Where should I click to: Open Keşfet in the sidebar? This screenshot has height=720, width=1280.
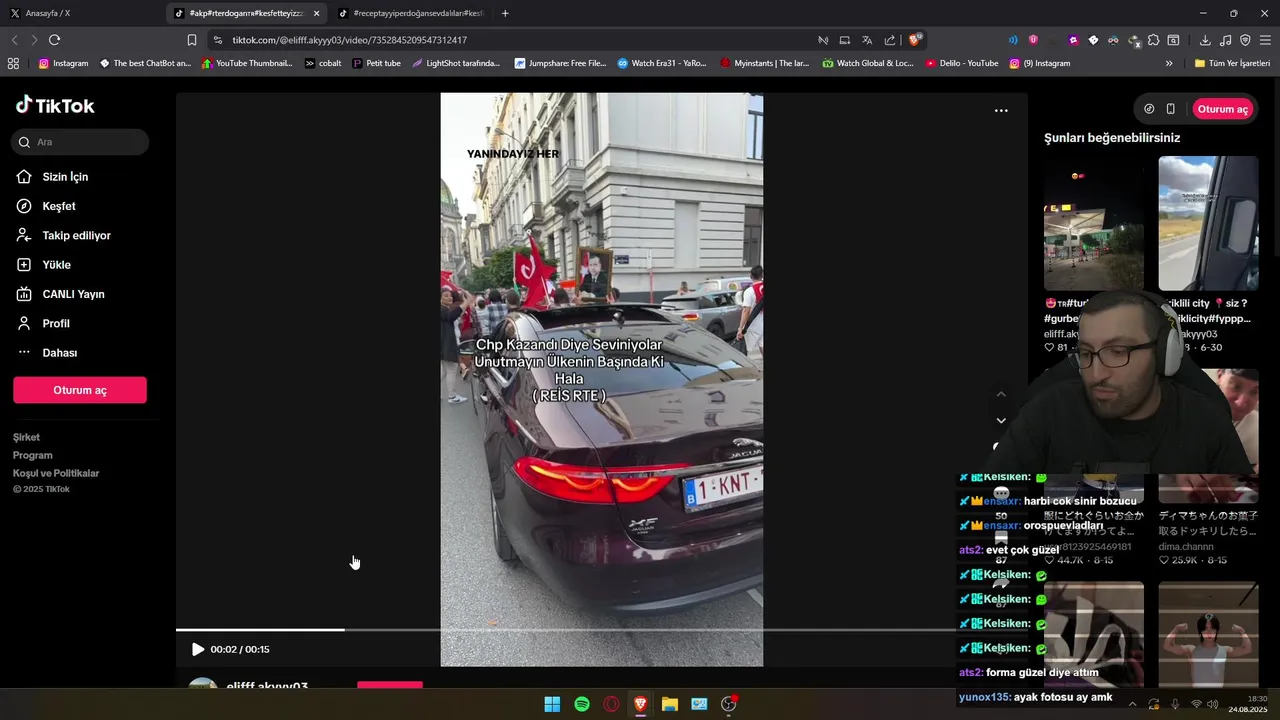point(59,206)
